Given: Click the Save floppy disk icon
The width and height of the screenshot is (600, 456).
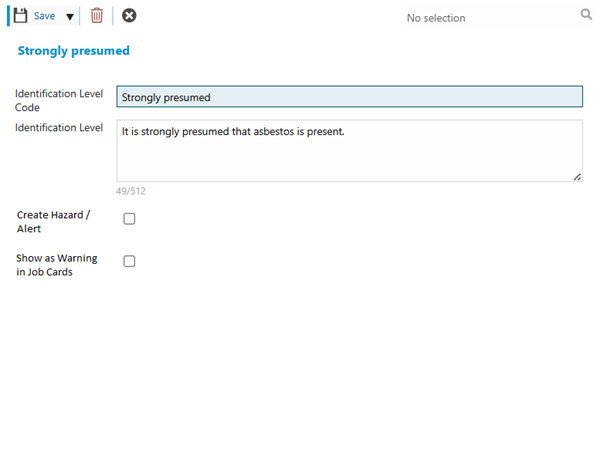Looking at the screenshot, I should [x=21, y=16].
